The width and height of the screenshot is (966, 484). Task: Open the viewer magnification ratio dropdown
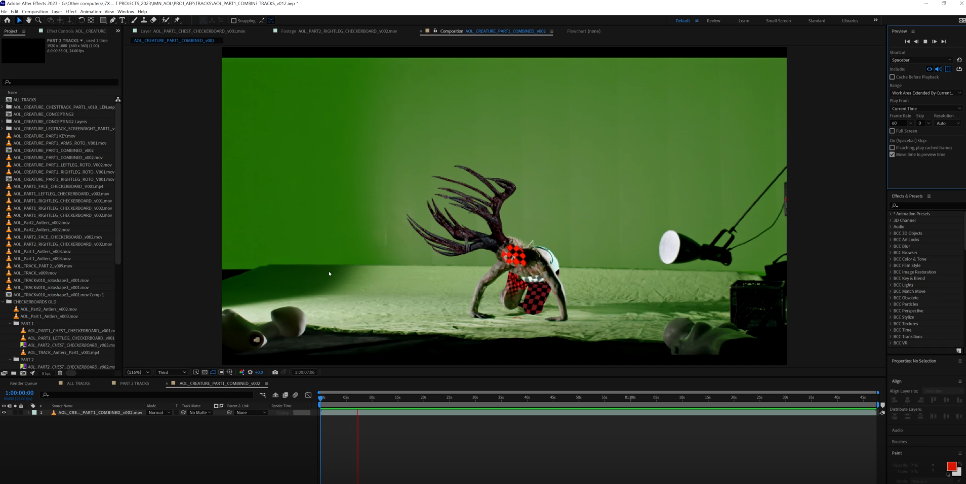pos(138,373)
